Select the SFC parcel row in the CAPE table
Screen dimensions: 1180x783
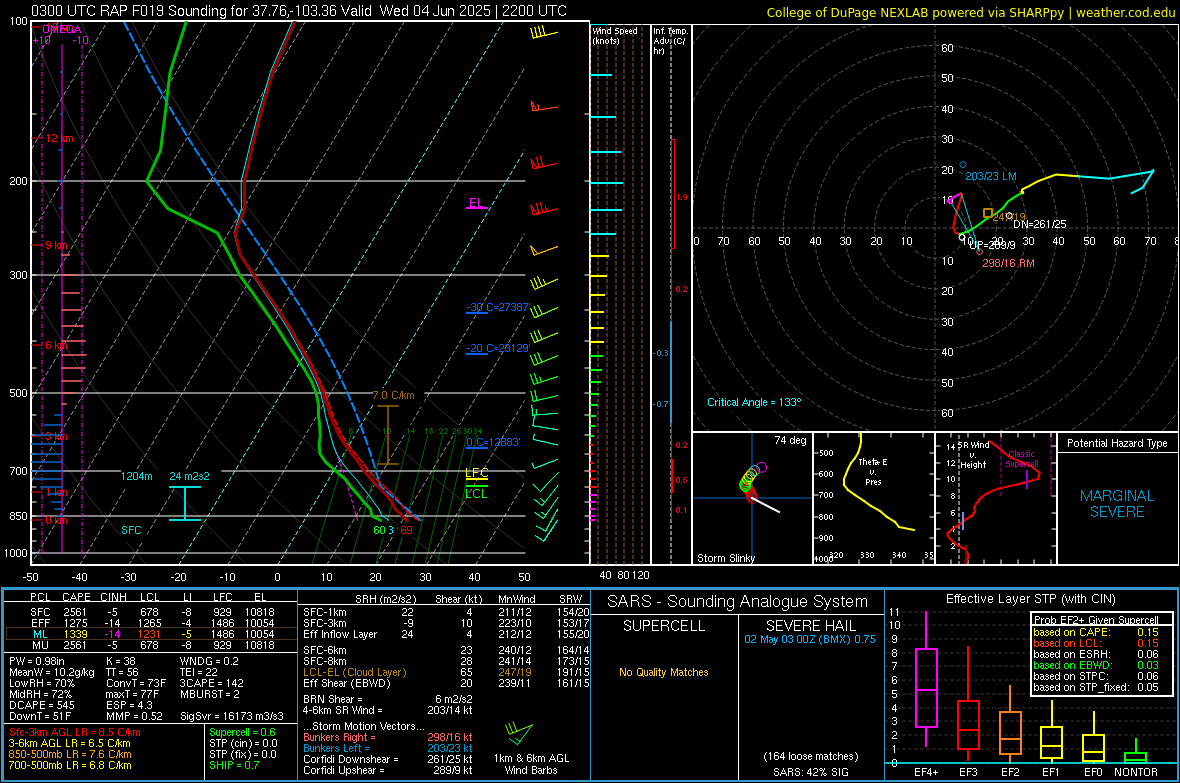pyautogui.click(x=151, y=612)
